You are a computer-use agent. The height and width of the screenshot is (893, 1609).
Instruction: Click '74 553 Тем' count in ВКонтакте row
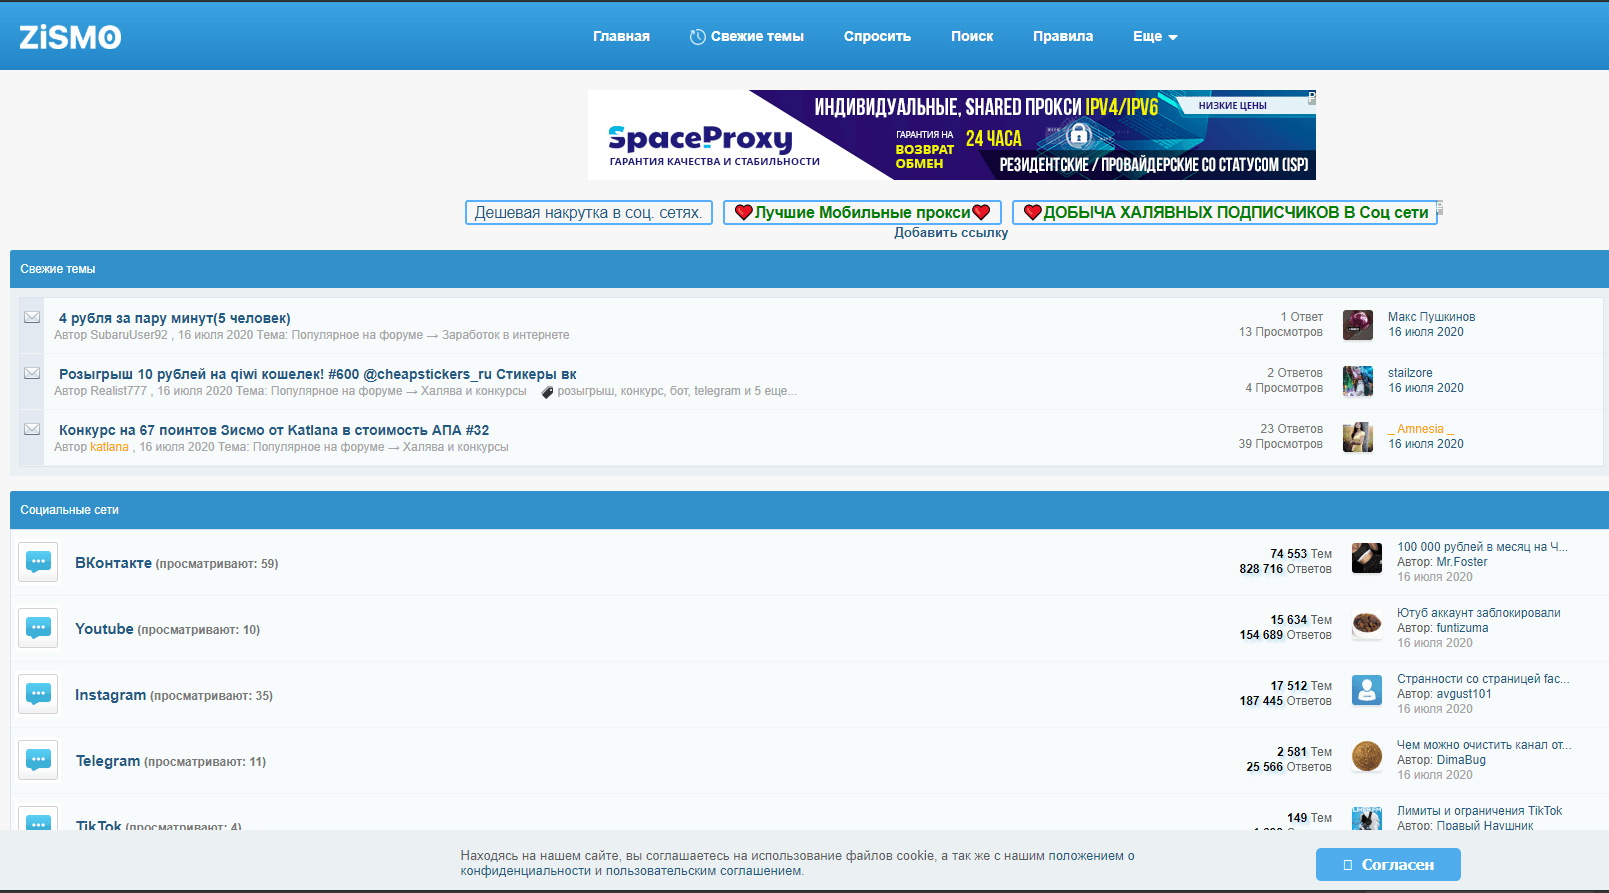[x=1301, y=554]
